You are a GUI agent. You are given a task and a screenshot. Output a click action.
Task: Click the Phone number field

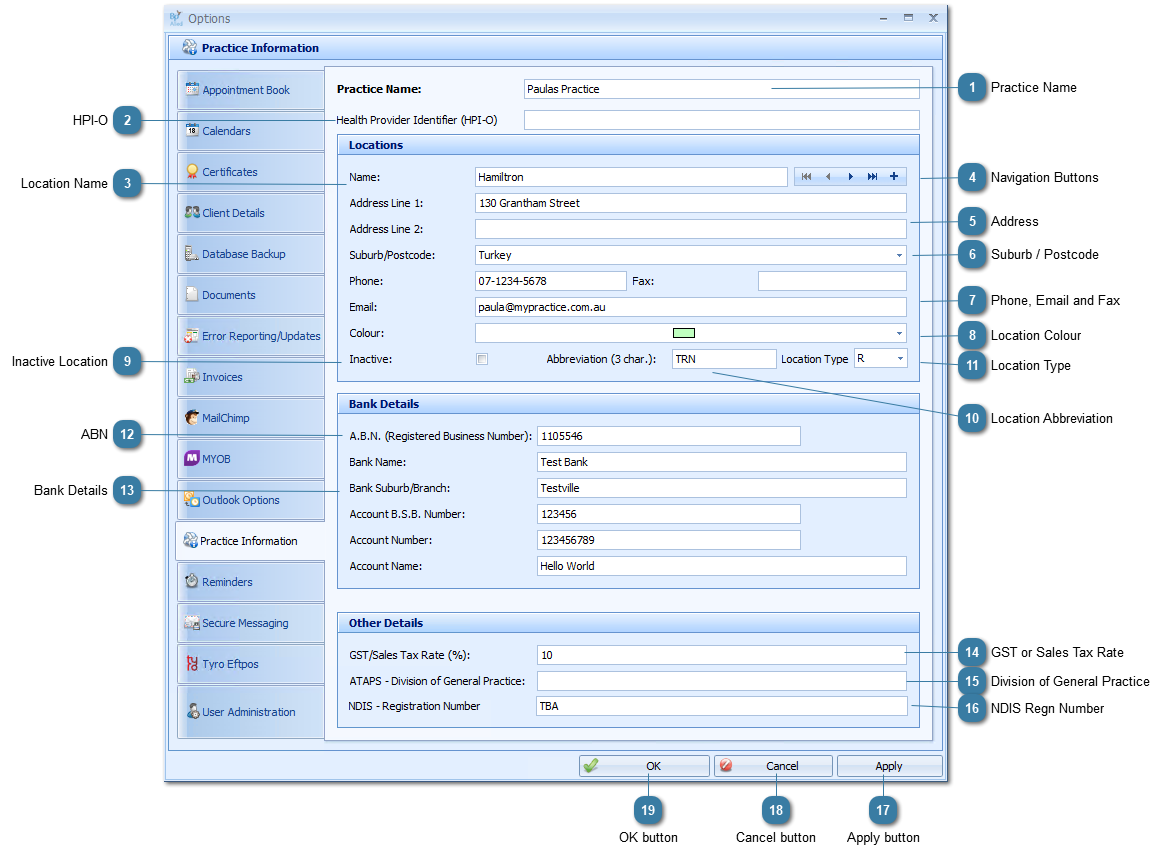[550, 281]
